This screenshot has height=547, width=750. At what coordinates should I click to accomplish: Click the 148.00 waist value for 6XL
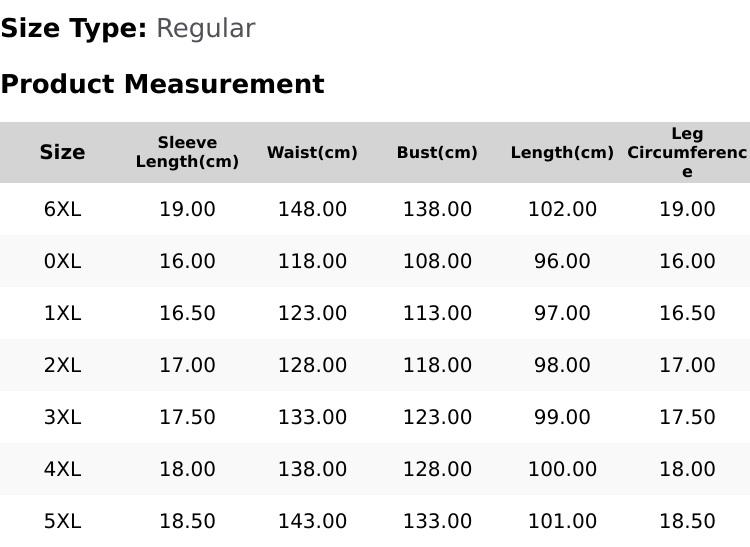click(x=312, y=209)
